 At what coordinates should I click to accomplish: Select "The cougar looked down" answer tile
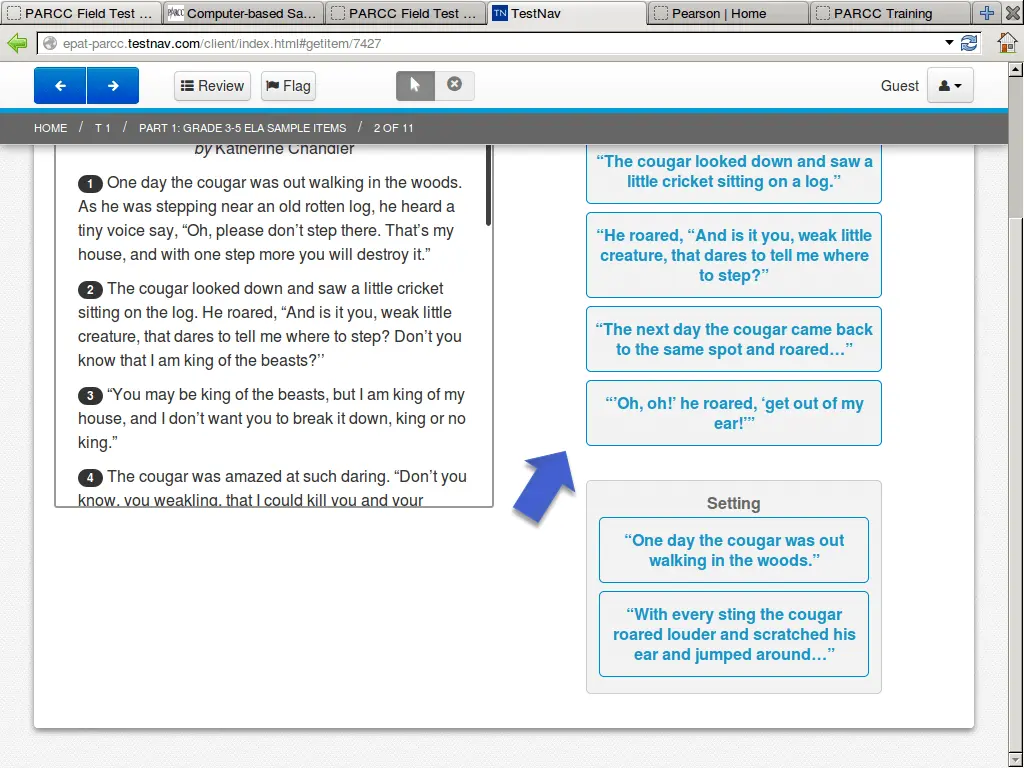(734, 172)
